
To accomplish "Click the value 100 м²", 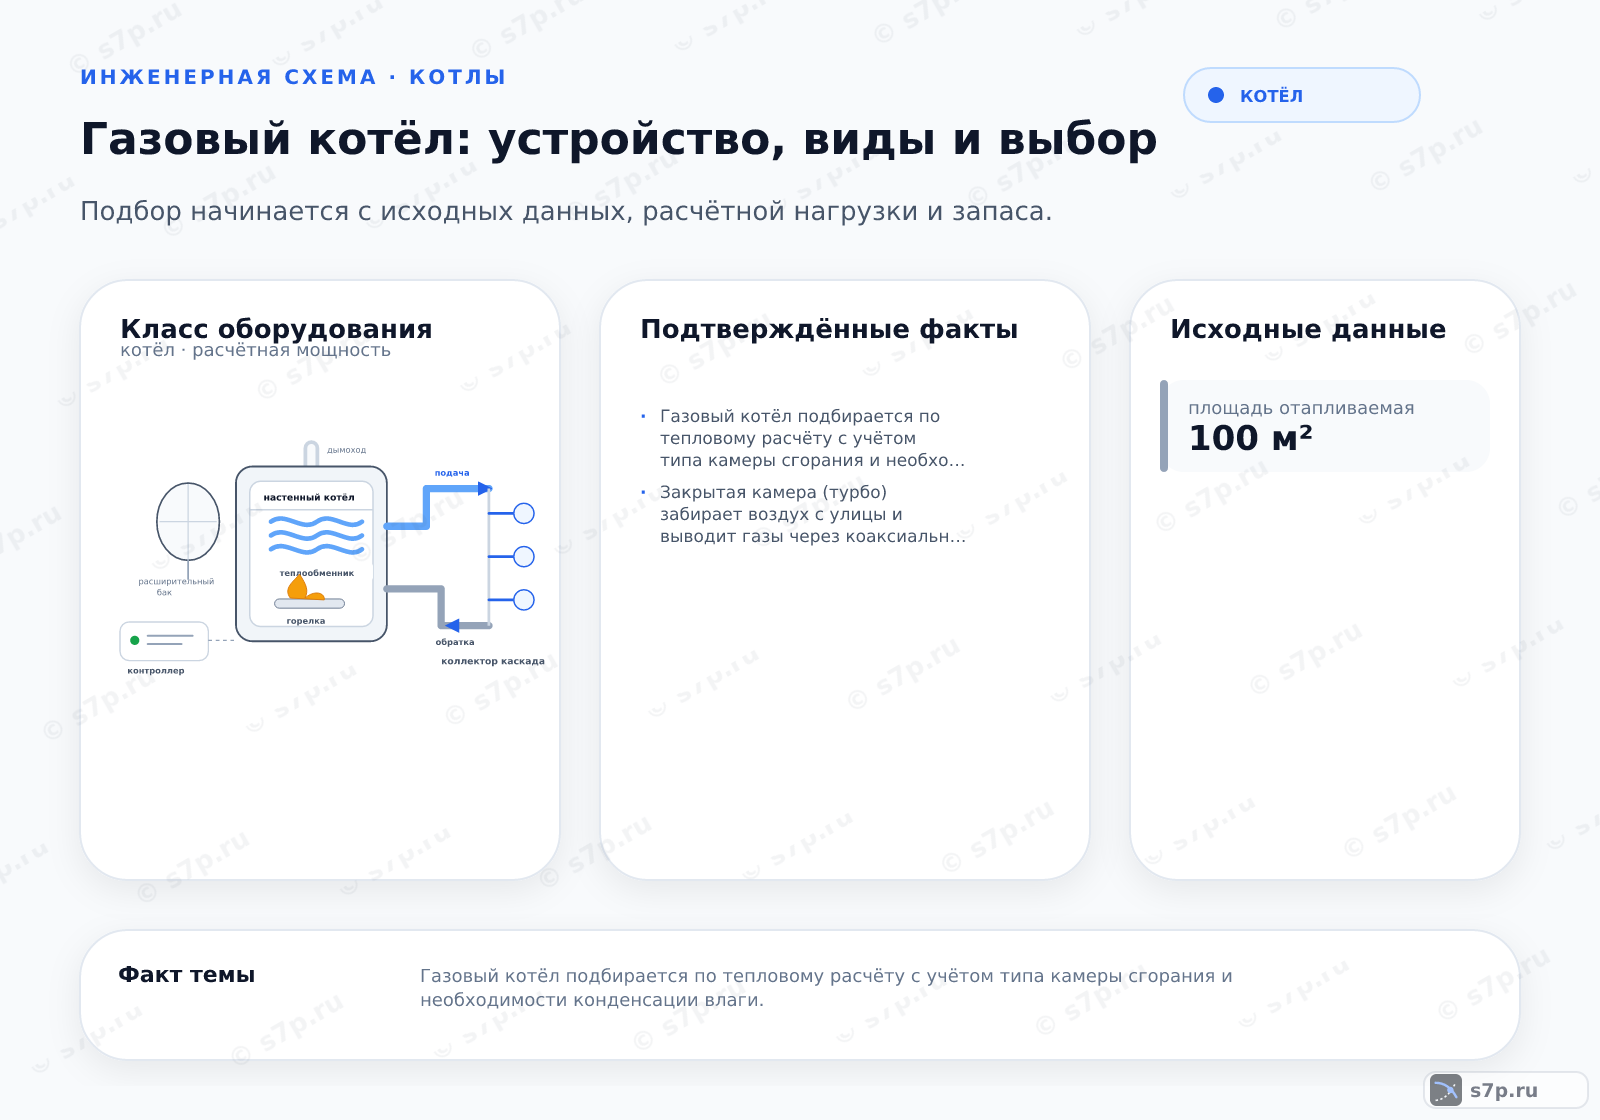I will [1250, 438].
